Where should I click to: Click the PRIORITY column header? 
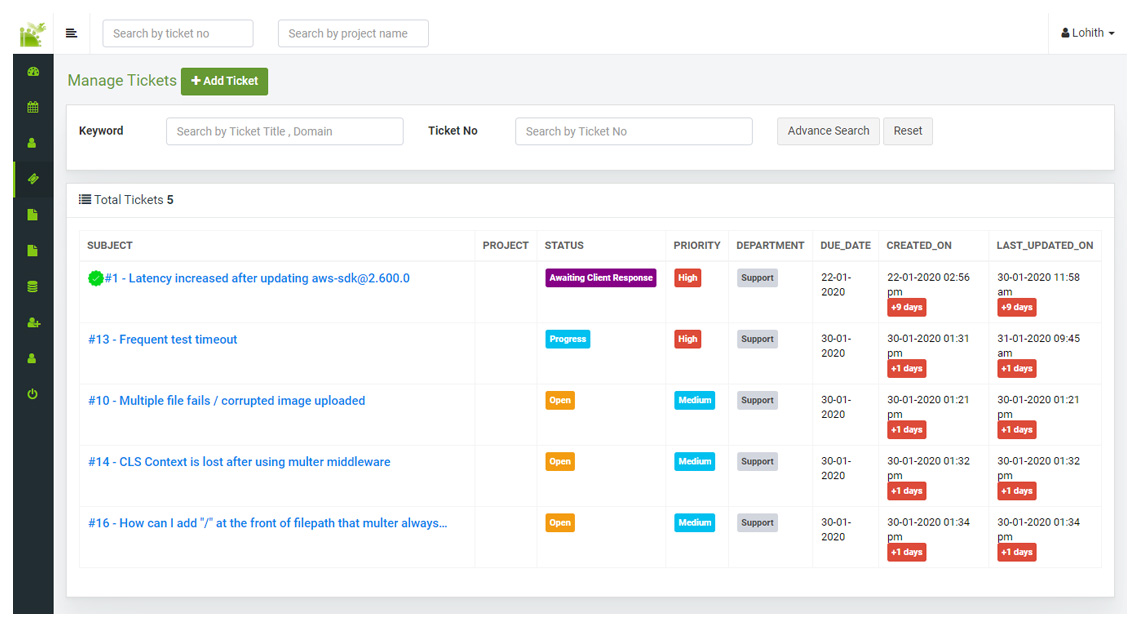coord(697,245)
